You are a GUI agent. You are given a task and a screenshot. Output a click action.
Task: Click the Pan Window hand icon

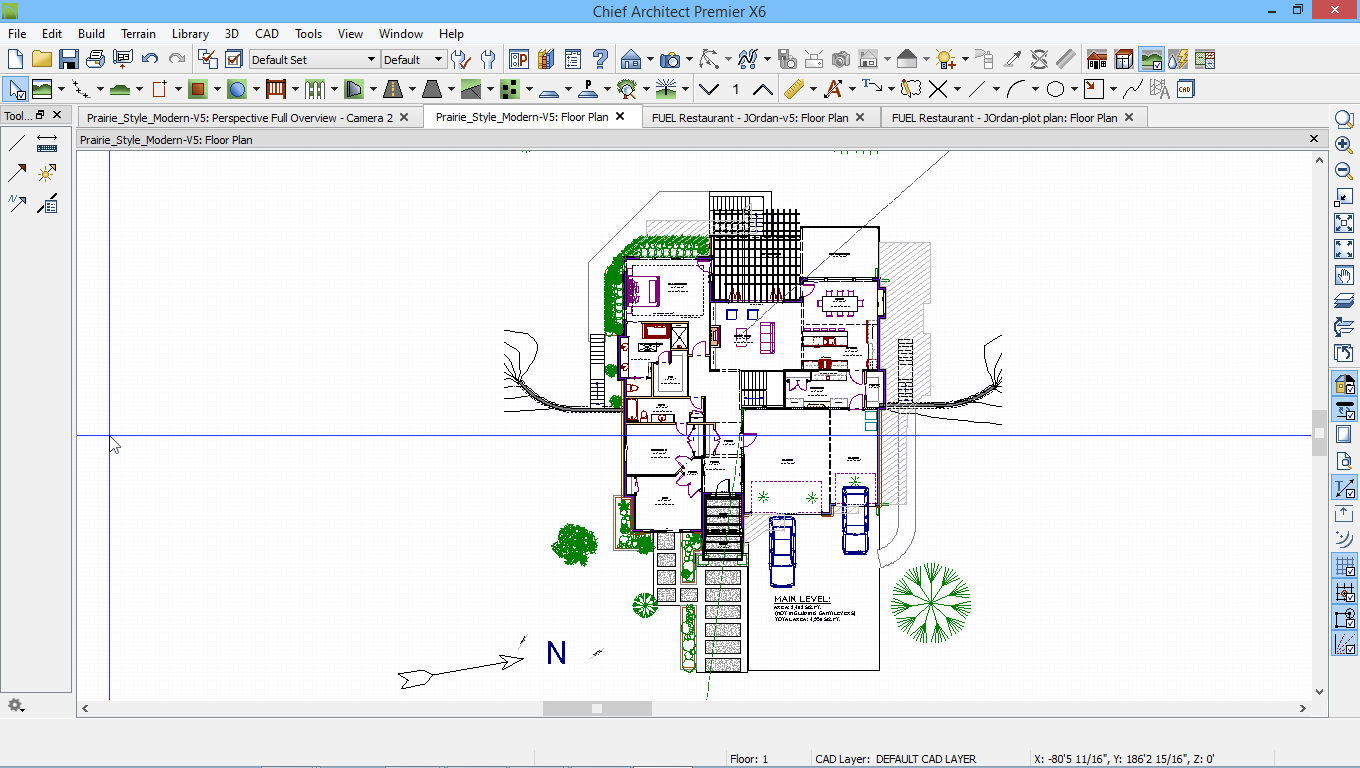click(x=1344, y=275)
